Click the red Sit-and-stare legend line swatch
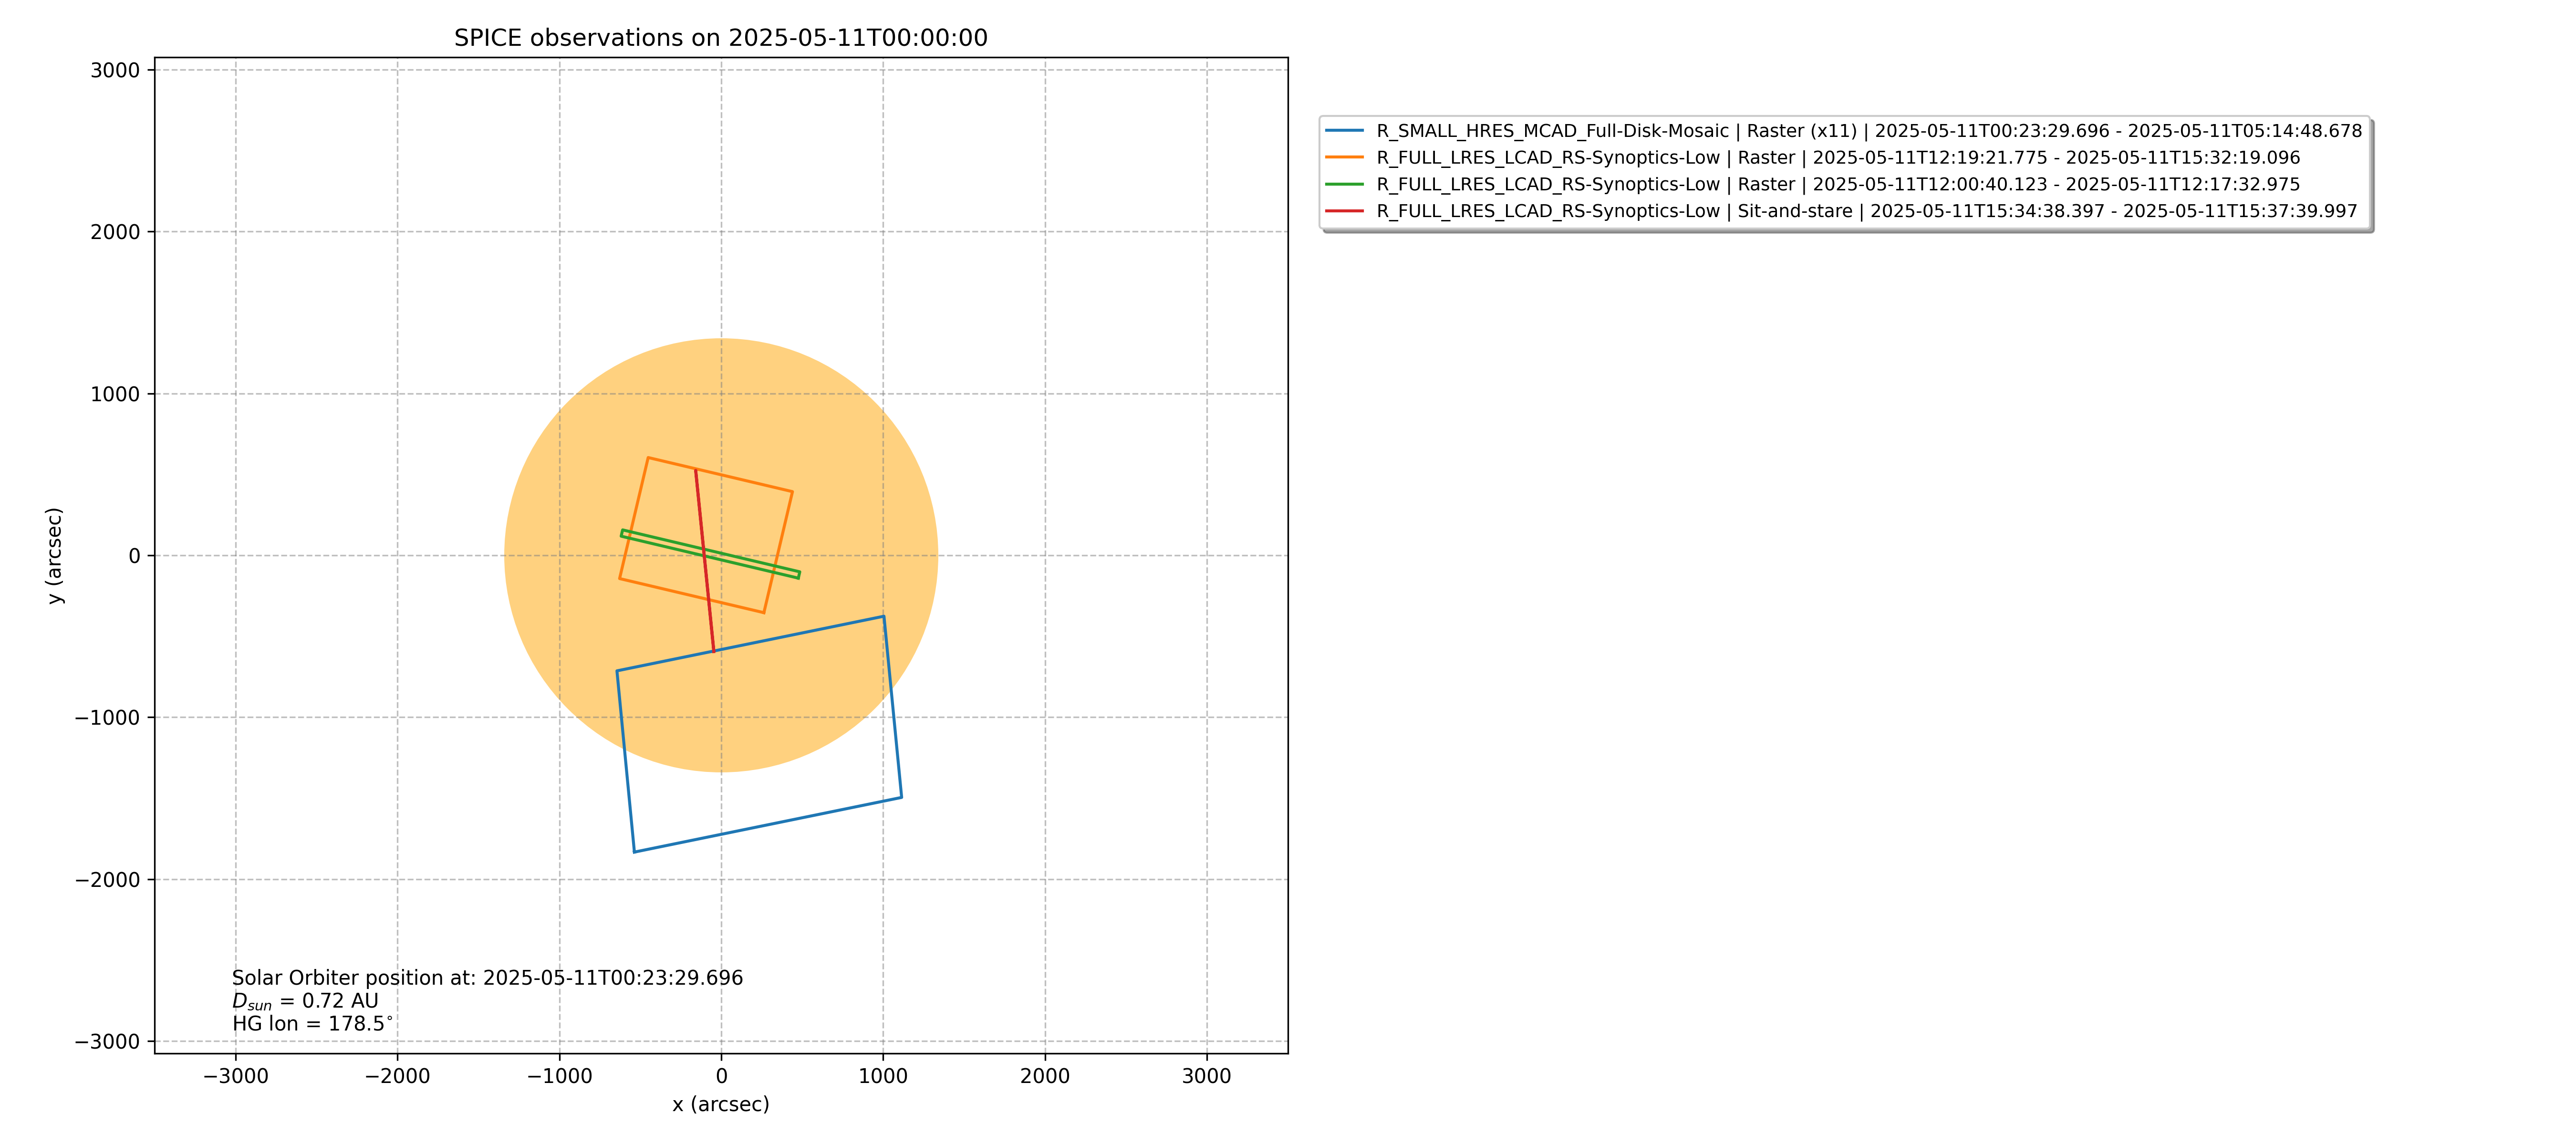This screenshot has height=1145, width=2576. coord(1344,211)
